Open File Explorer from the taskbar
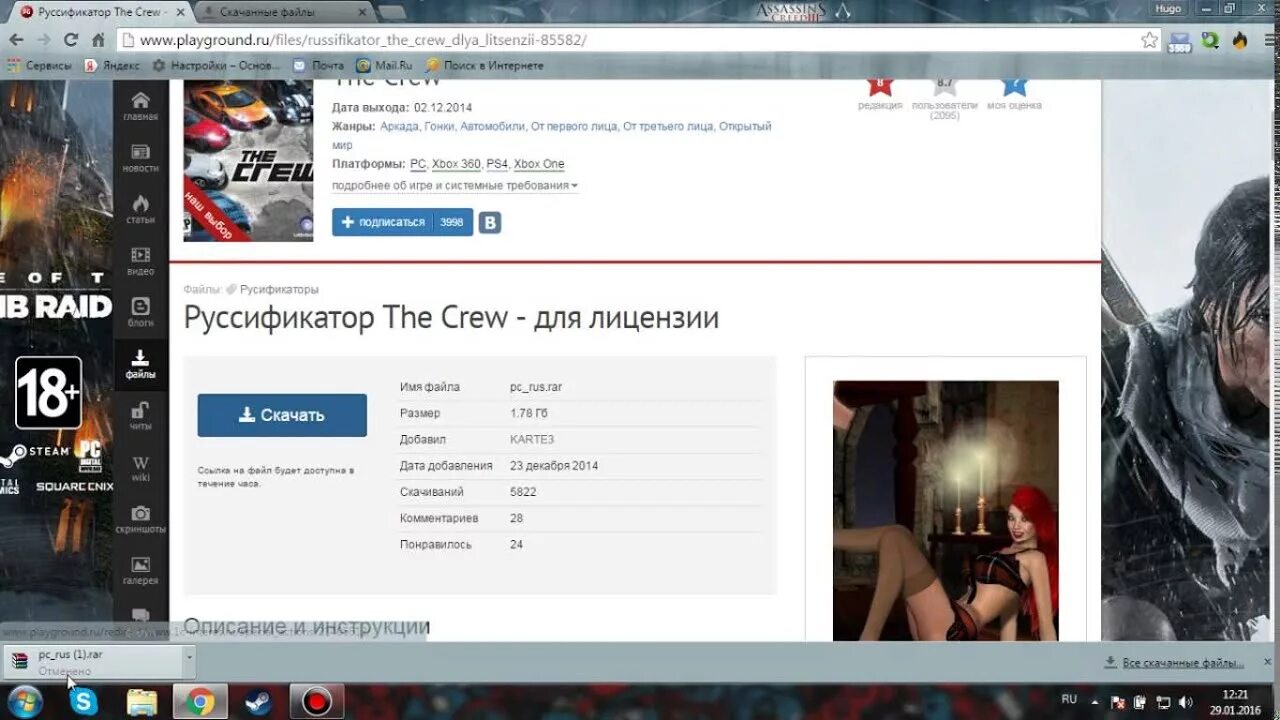 click(x=142, y=702)
